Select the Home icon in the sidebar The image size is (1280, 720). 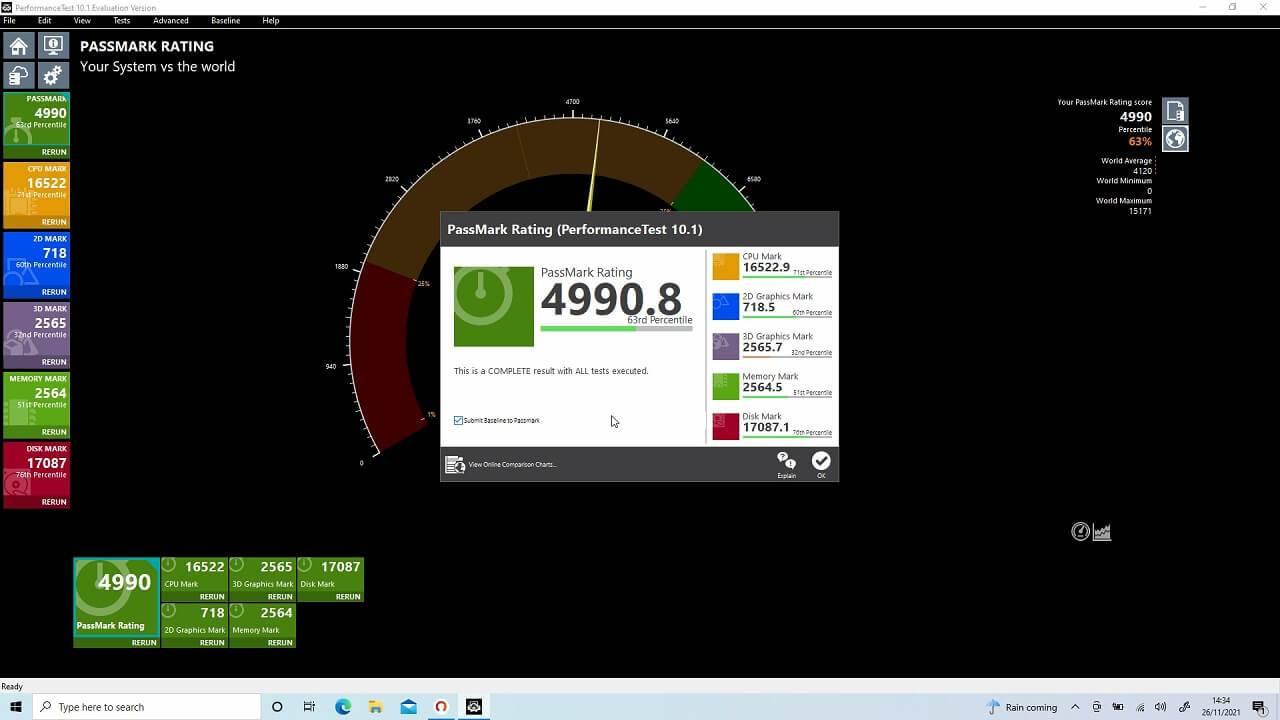click(x=18, y=45)
